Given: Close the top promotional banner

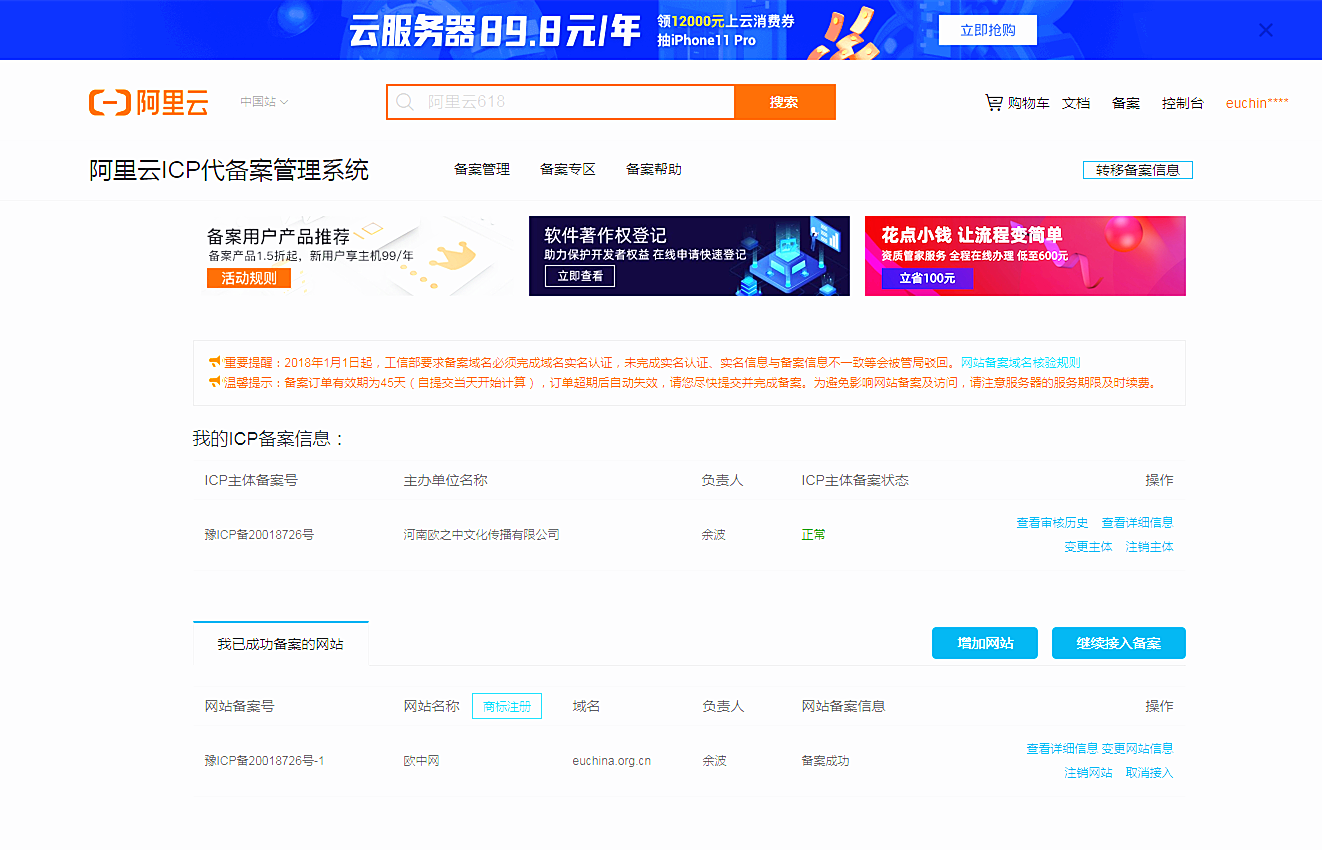Looking at the screenshot, I should pos(1266,30).
